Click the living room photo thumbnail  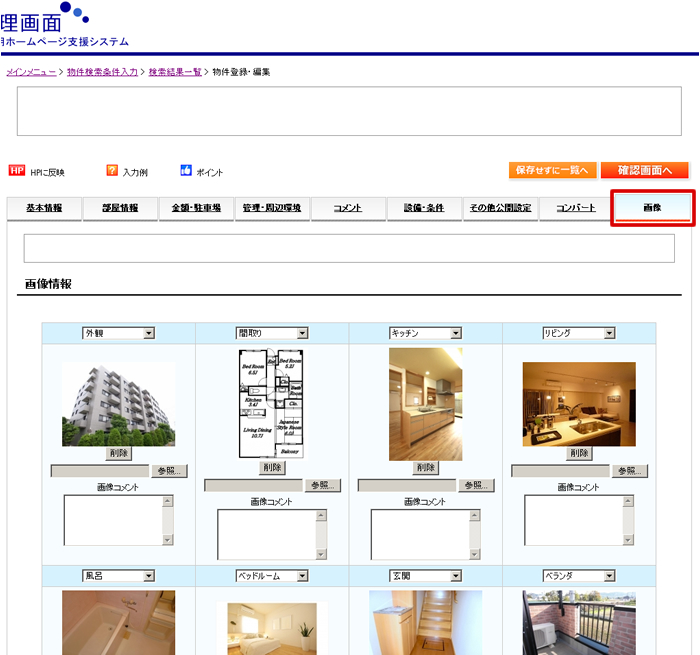(579, 405)
